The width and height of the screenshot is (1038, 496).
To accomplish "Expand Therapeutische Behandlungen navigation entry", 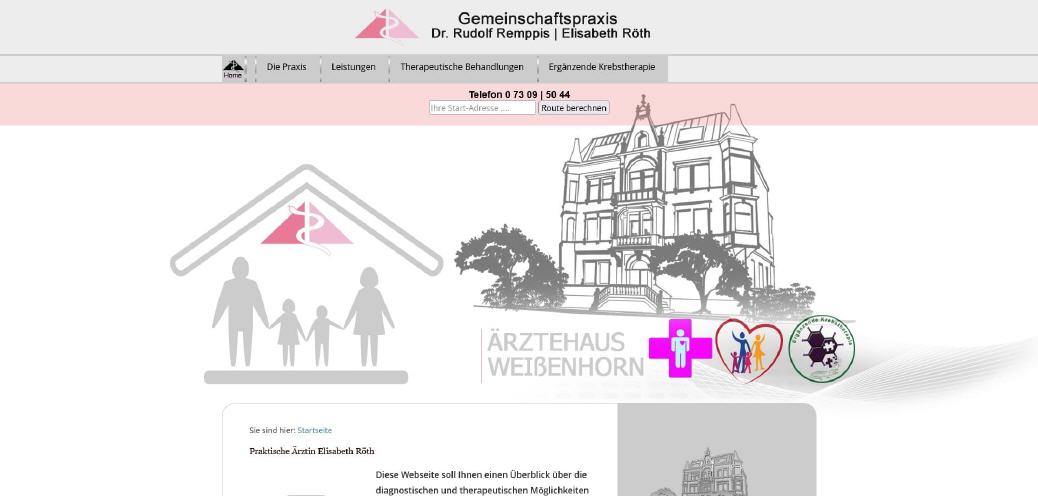I will pyautogui.click(x=462, y=67).
